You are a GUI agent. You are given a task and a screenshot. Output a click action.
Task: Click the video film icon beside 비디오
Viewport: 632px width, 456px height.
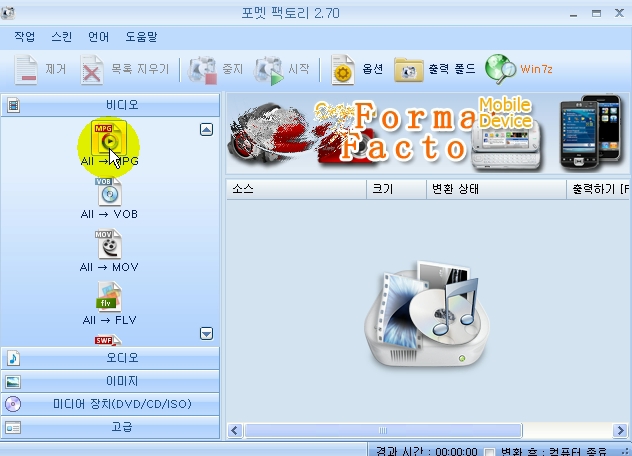pyautogui.click(x=13, y=105)
